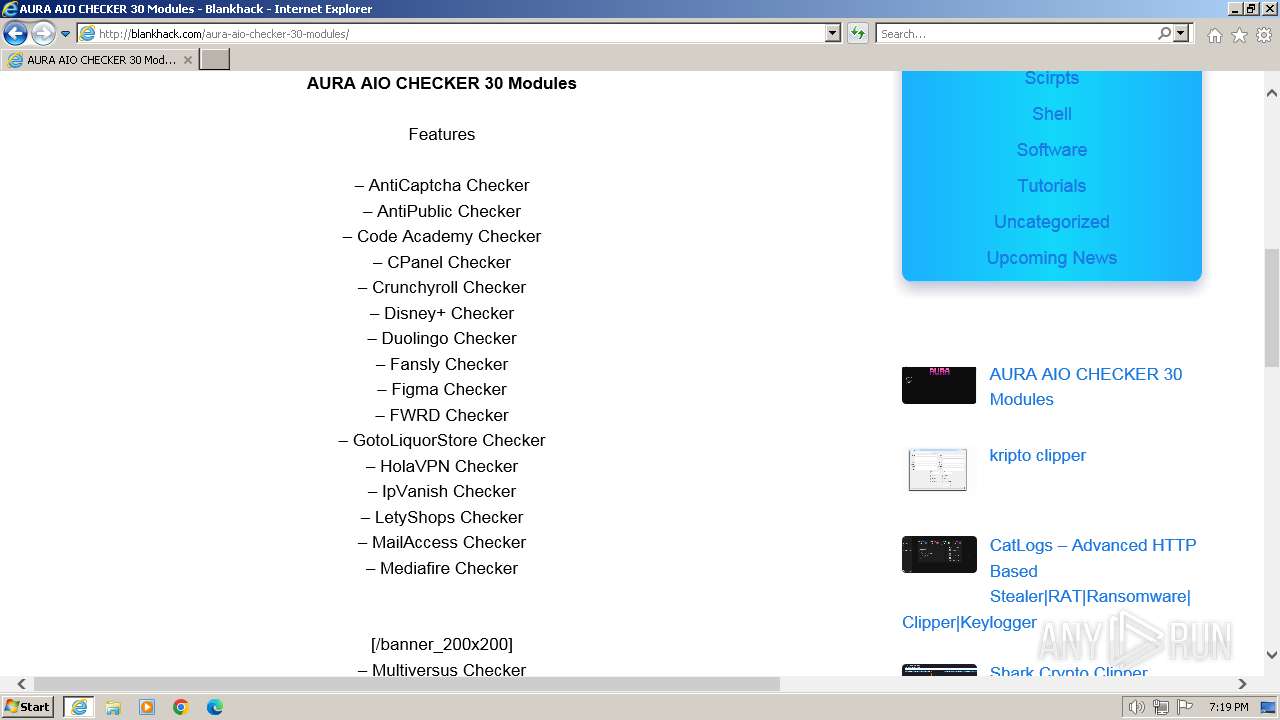Click the vertical scrollbar thumb
The image size is (1280, 720).
1272,308
